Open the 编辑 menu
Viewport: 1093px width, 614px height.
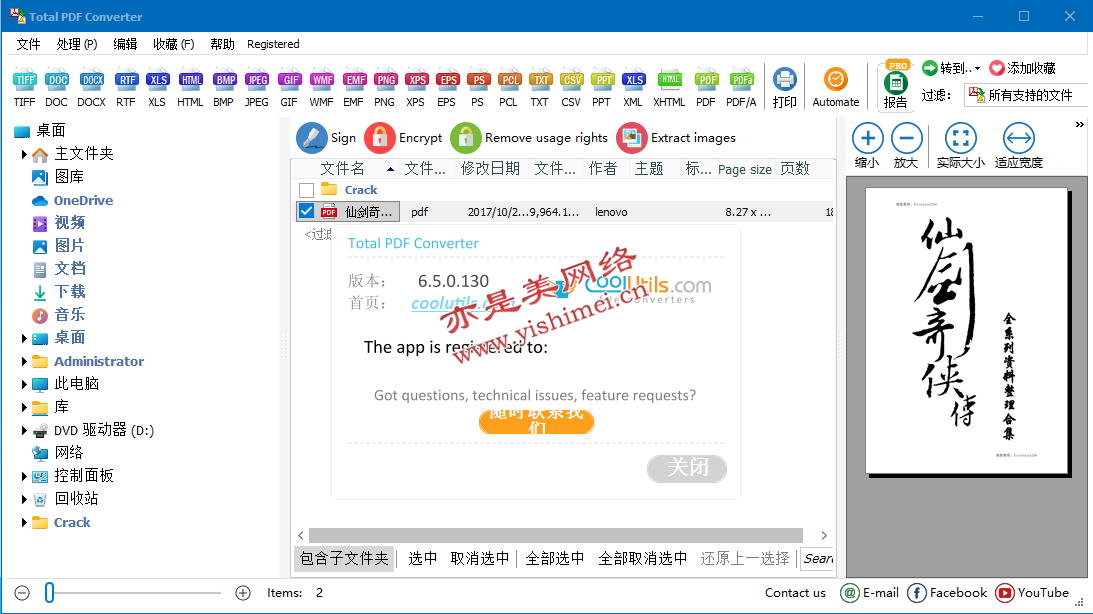(125, 44)
